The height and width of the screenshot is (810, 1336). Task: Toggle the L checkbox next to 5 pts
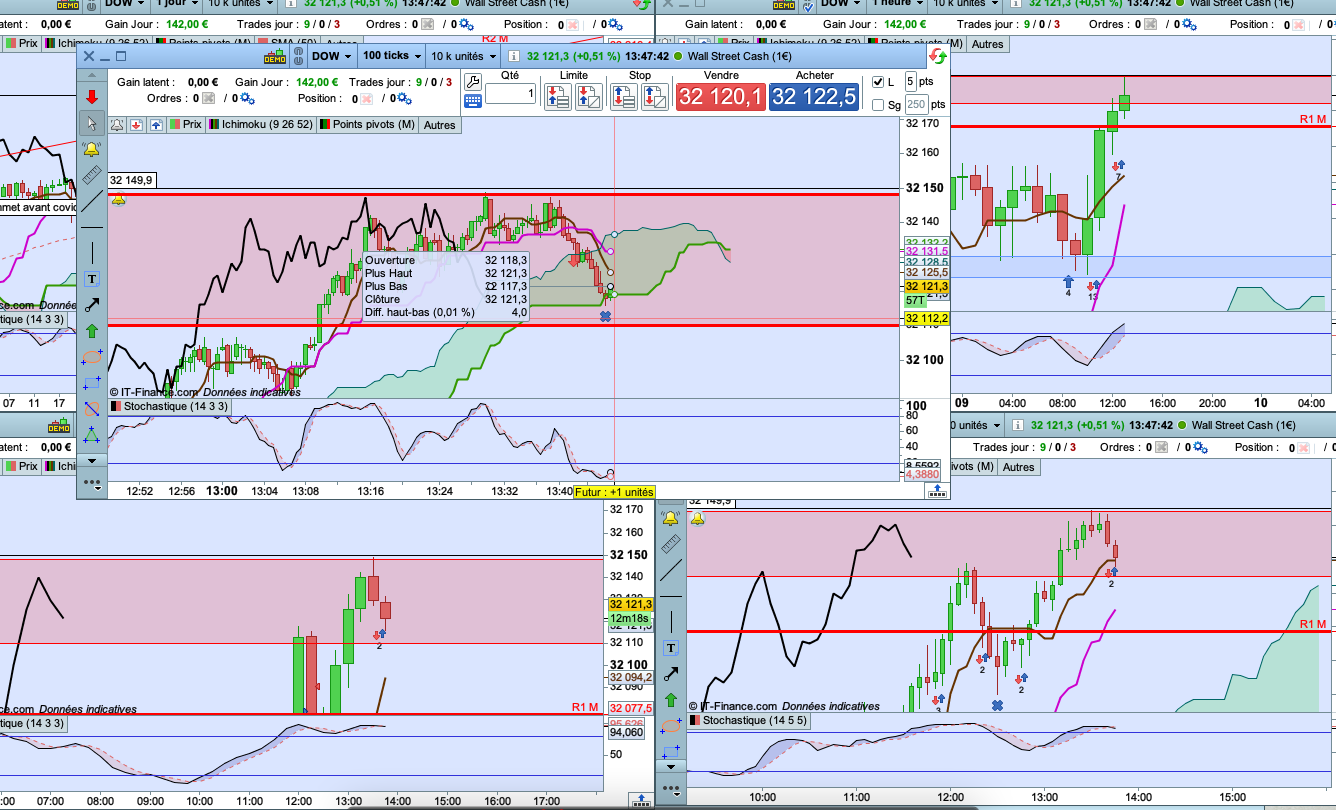click(x=878, y=82)
